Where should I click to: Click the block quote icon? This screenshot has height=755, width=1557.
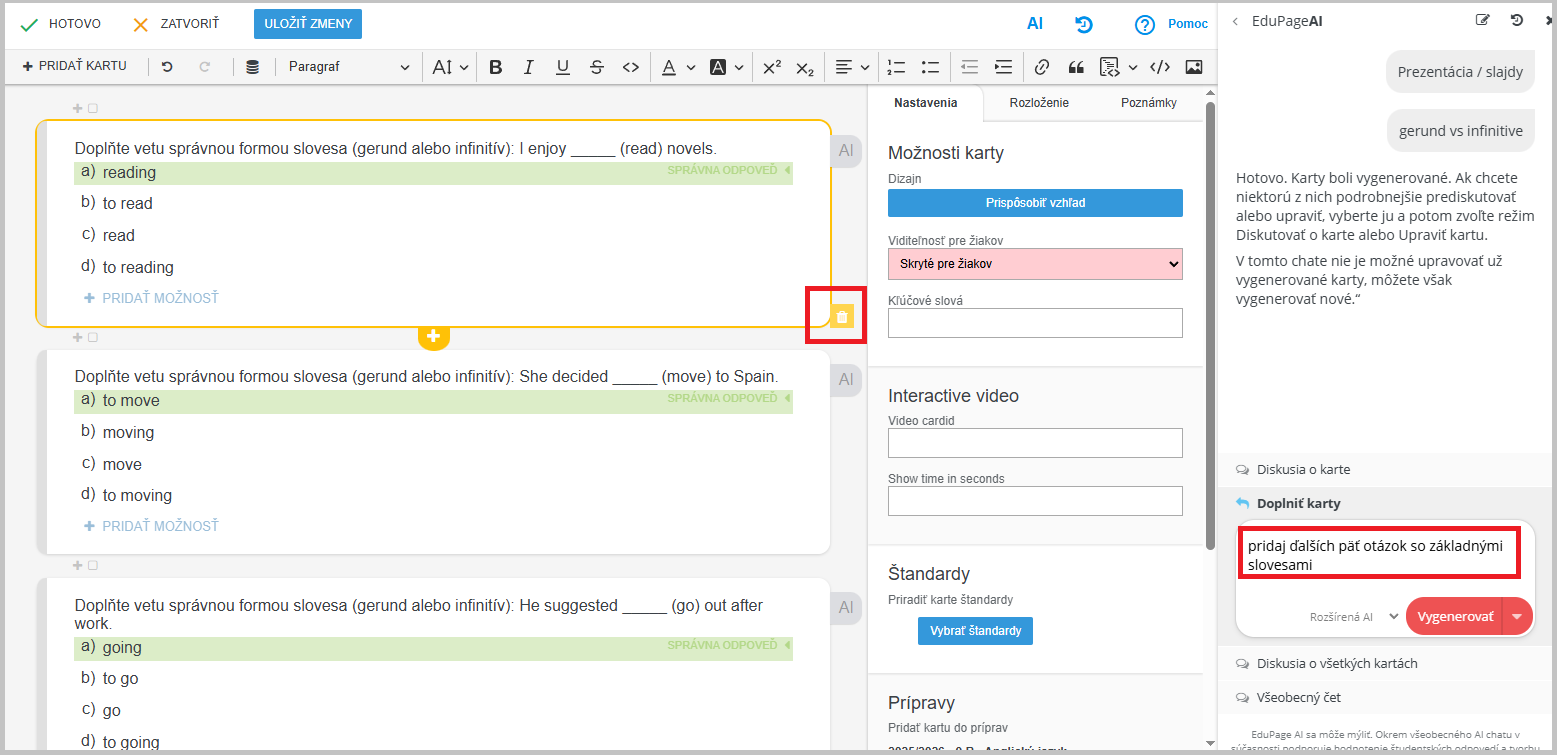1076,67
